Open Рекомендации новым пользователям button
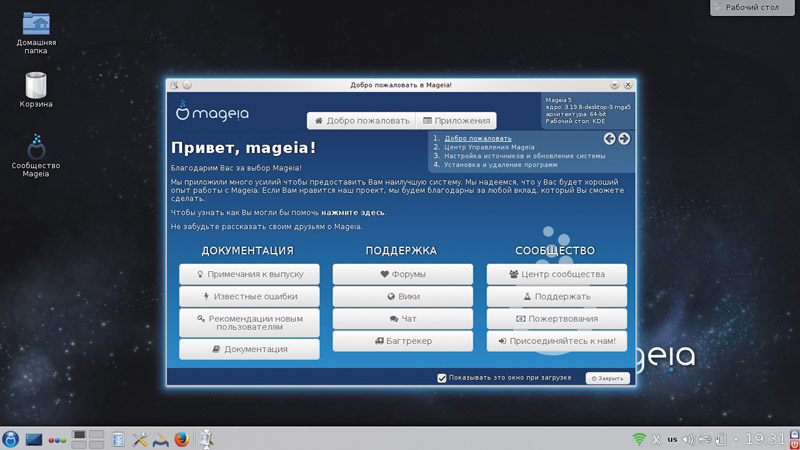Image resolution: width=800 pixels, height=450 pixels. point(249,322)
